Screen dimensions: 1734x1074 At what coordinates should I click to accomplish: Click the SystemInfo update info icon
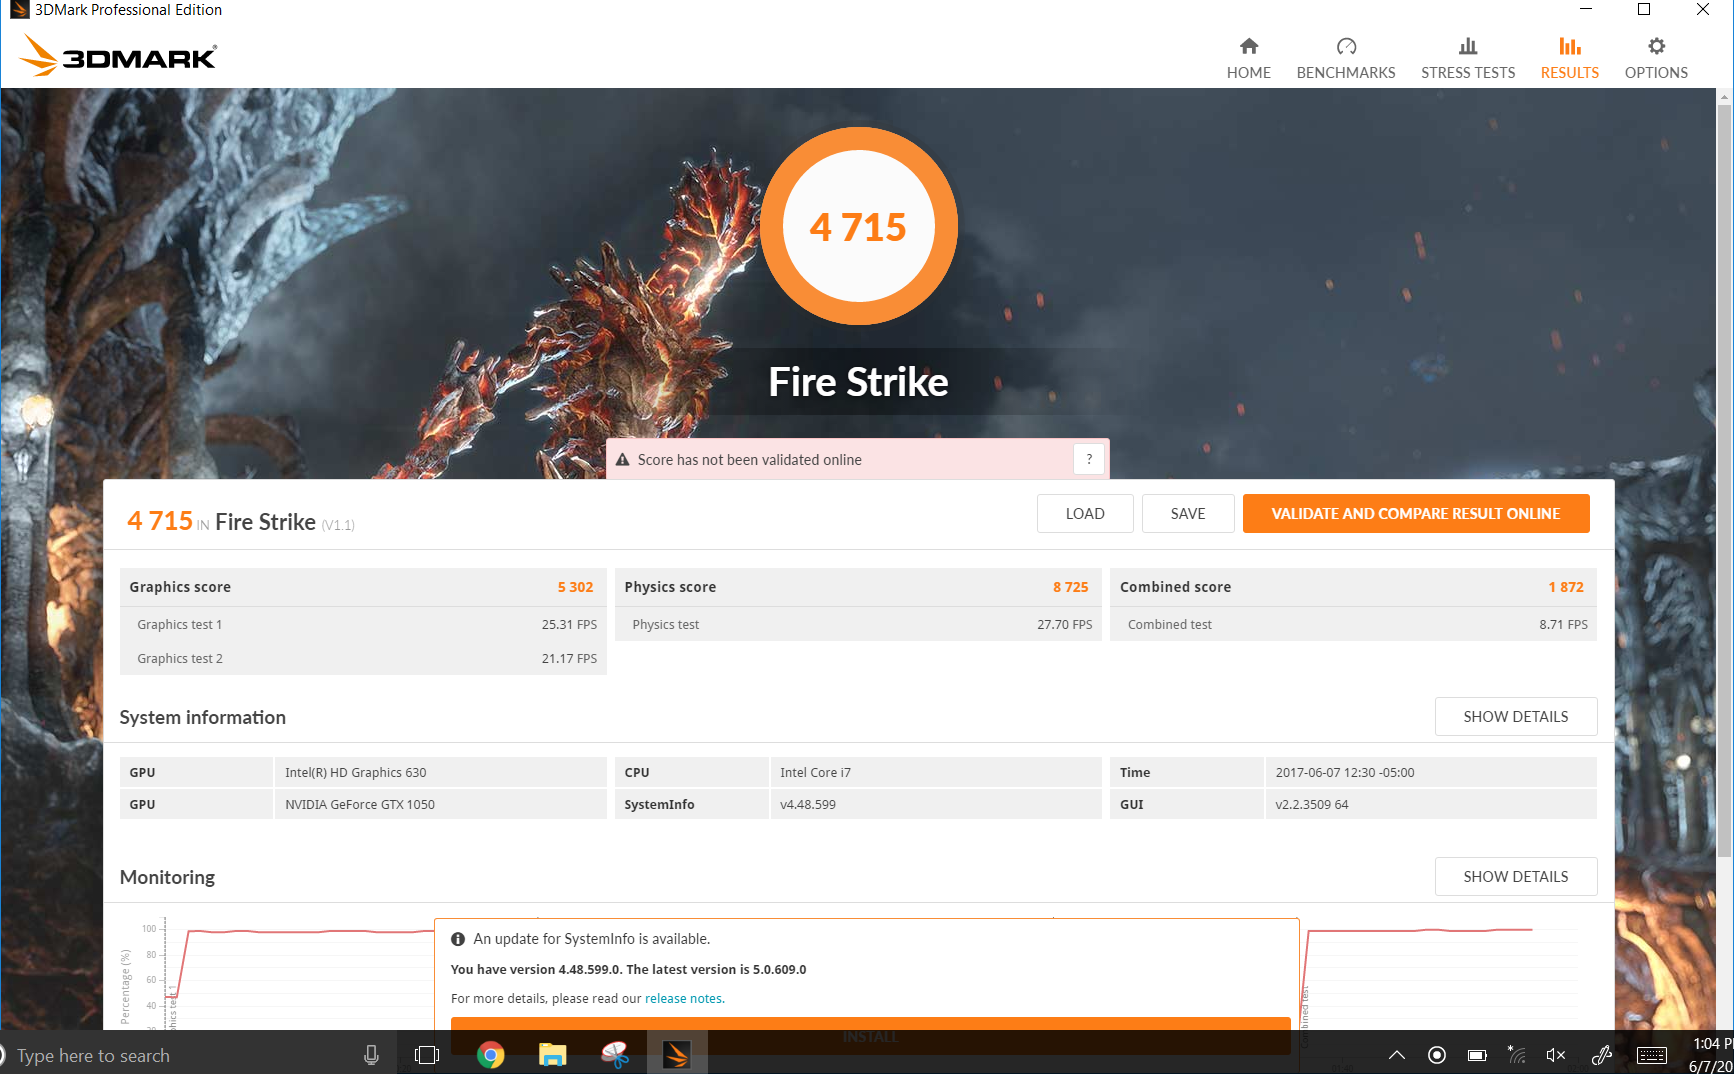coord(458,939)
